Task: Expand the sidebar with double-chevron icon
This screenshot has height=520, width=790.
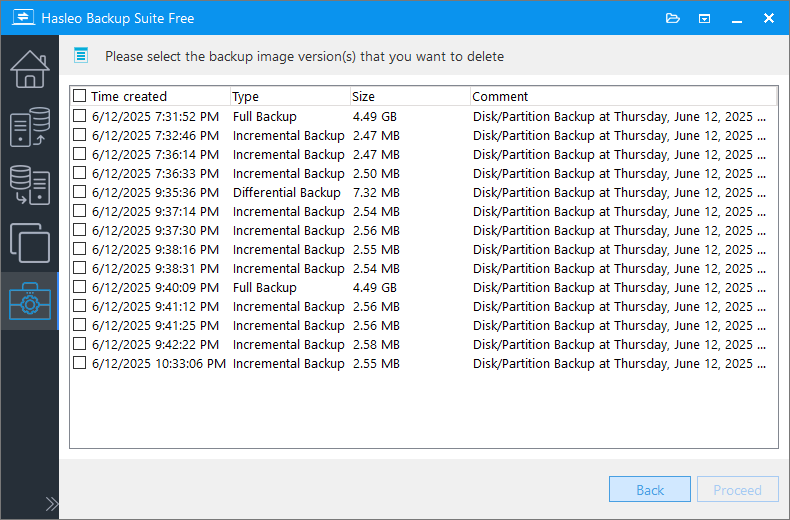Action: pyautogui.click(x=51, y=503)
